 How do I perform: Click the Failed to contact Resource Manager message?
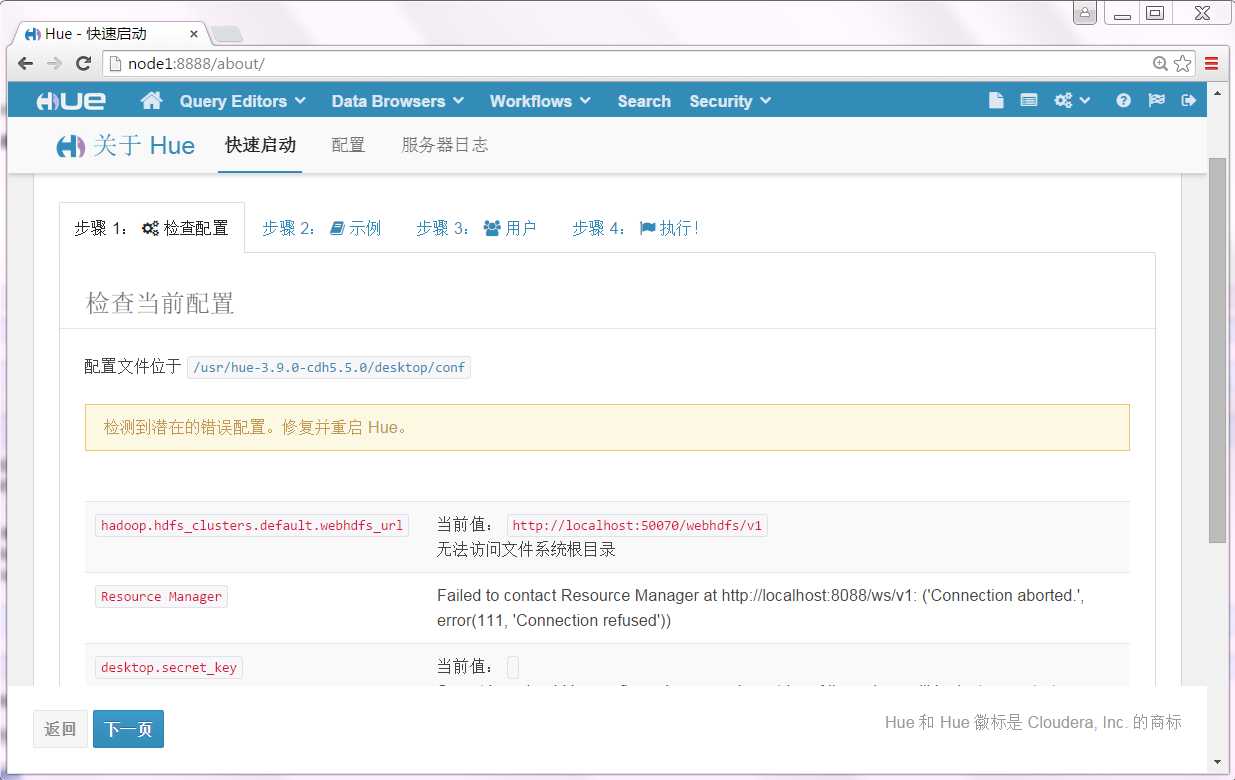pyautogui.click(x=761, y=608)
